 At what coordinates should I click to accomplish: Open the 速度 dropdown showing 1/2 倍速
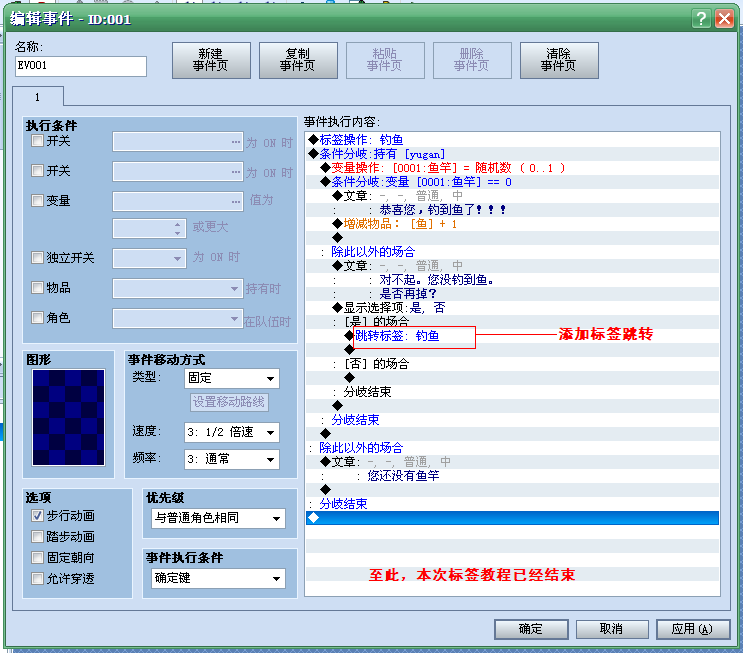[x=232, y=432]
